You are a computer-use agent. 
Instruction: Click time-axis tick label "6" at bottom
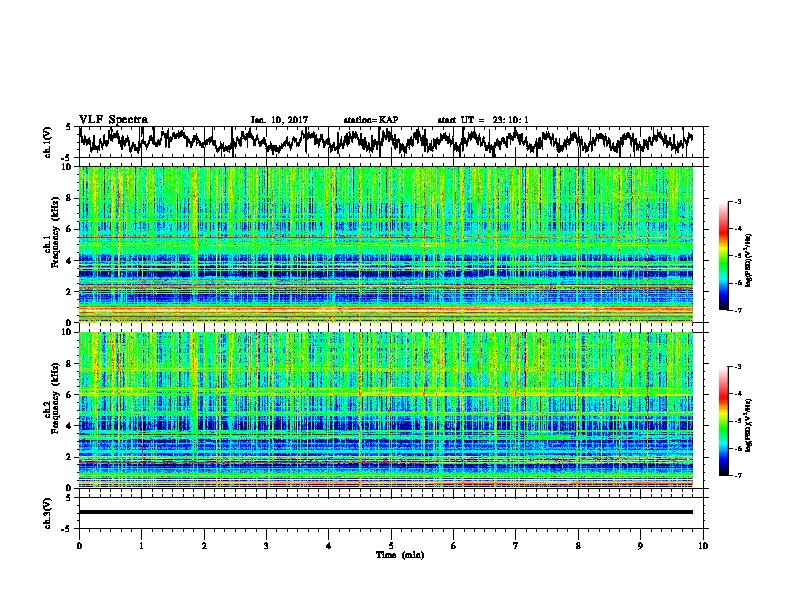coord(454,546)
